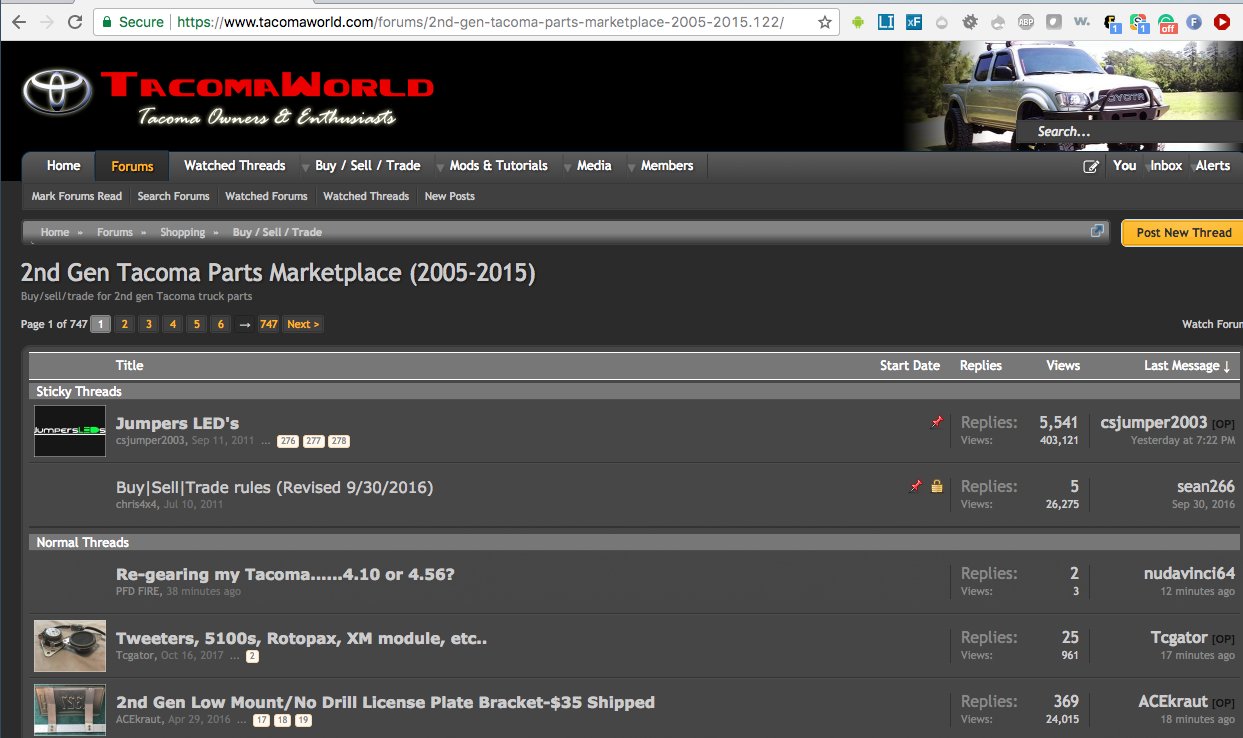Viewport: 1243px width, 738px height.
Task: Go to page 2 of thread list
Action: point(124,324)
